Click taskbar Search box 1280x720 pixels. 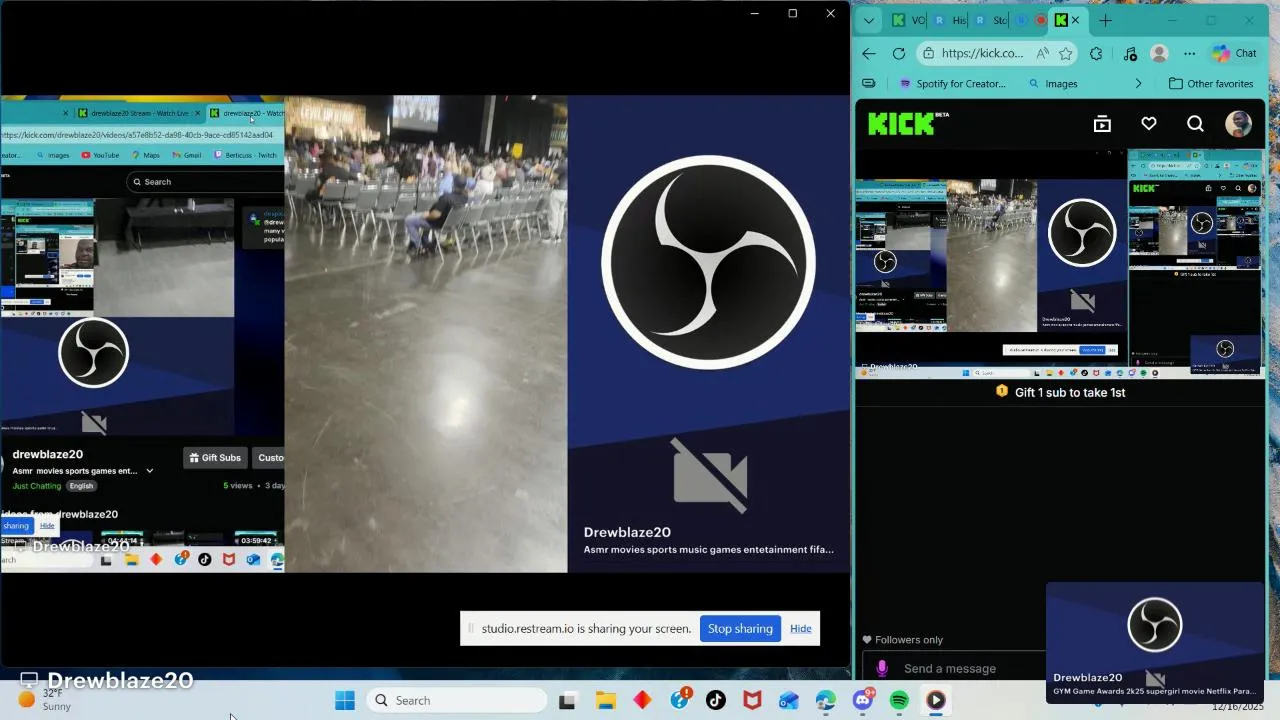click(x=456, y=700)
